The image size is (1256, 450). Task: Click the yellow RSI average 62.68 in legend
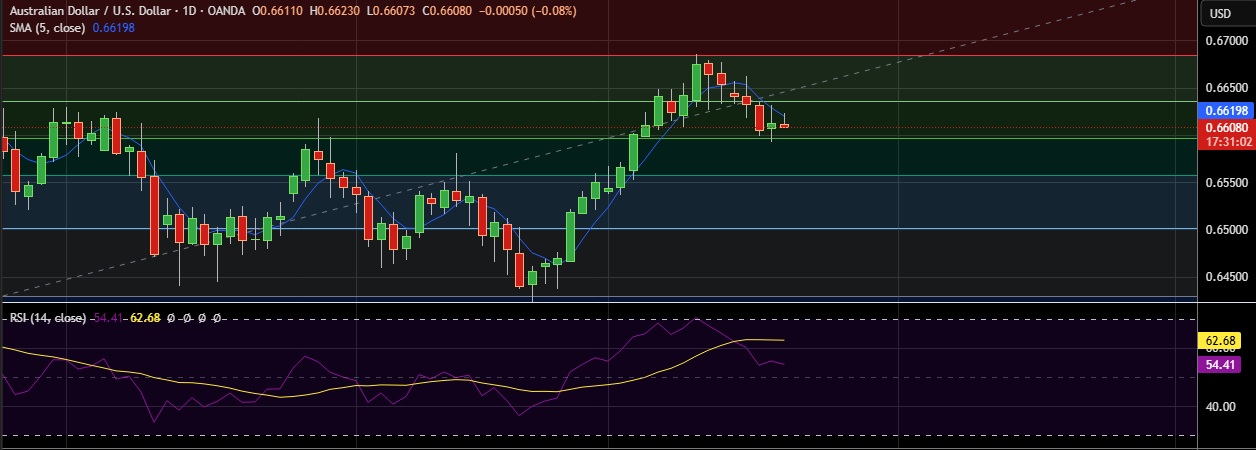[145, 318]
